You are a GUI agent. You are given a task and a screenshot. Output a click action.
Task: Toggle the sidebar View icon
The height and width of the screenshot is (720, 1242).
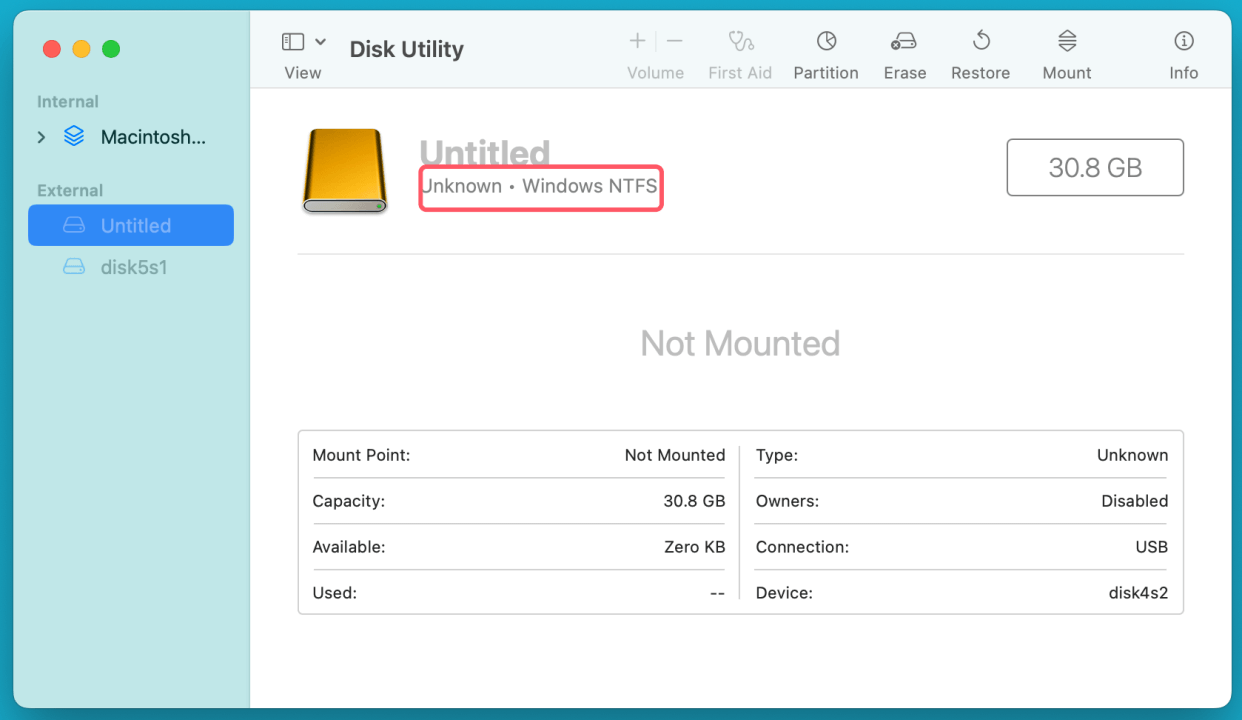[293, 41]
